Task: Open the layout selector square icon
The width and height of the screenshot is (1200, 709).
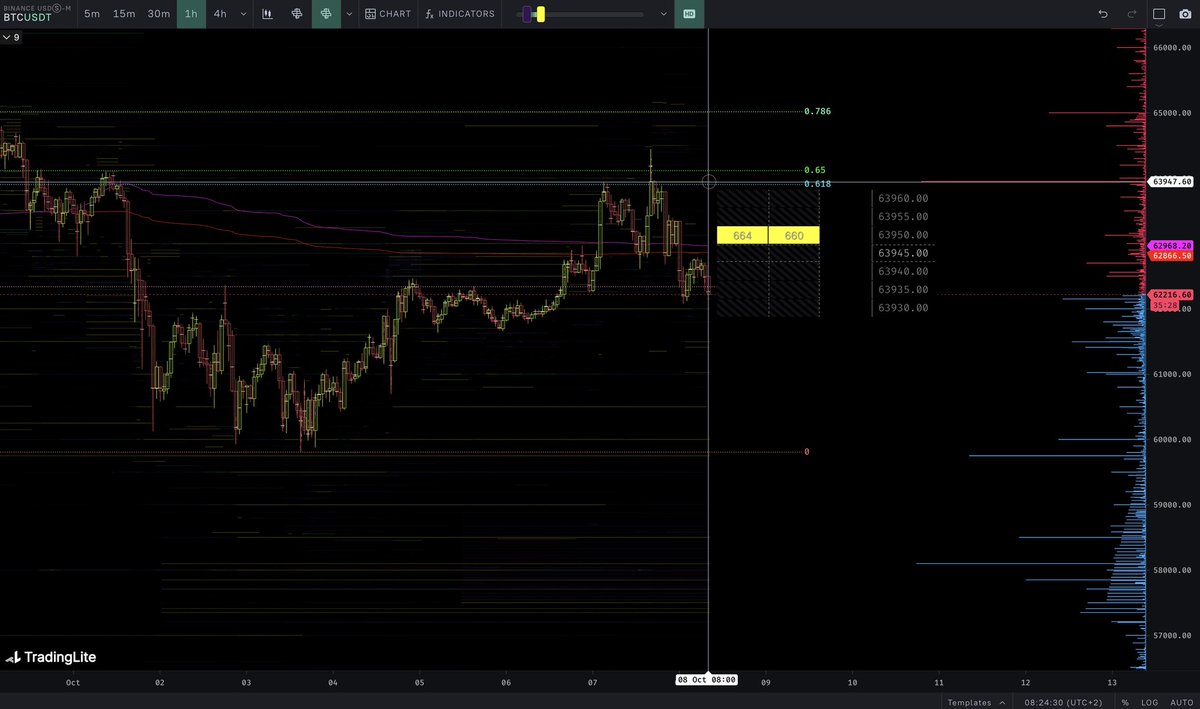Action: coord(1159,14)
